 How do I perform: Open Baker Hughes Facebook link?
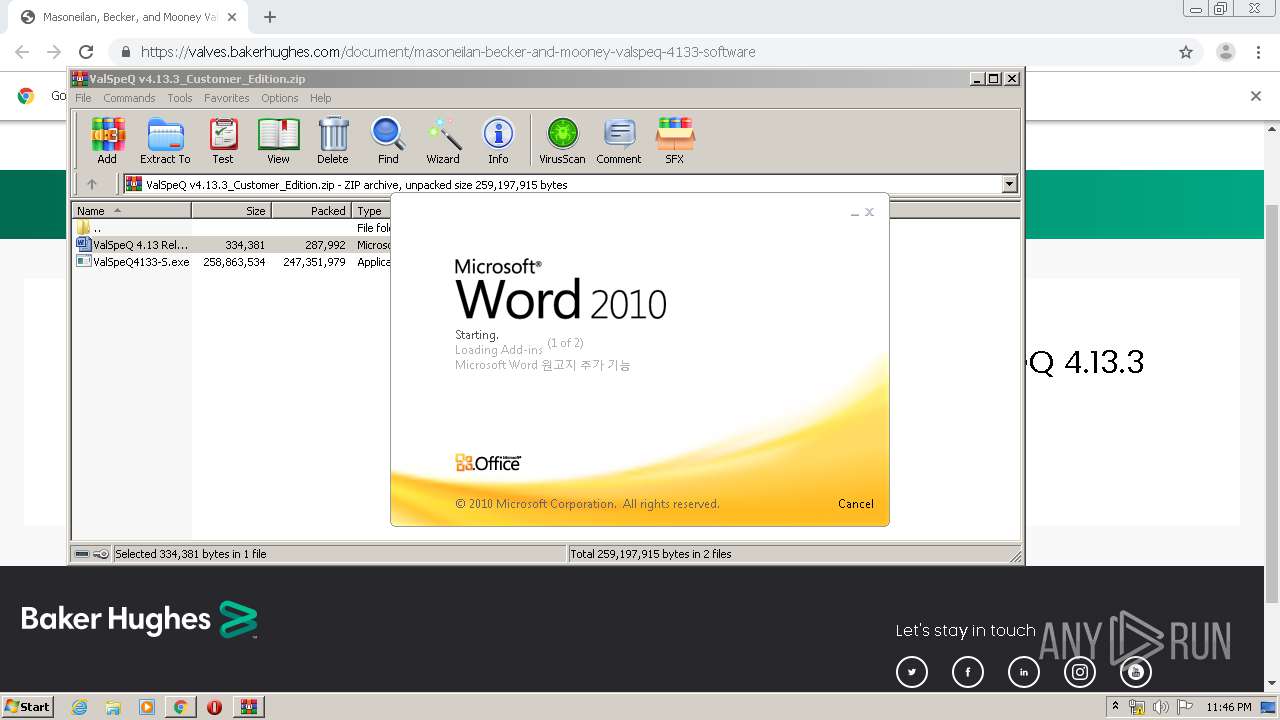tap(968, 672)
